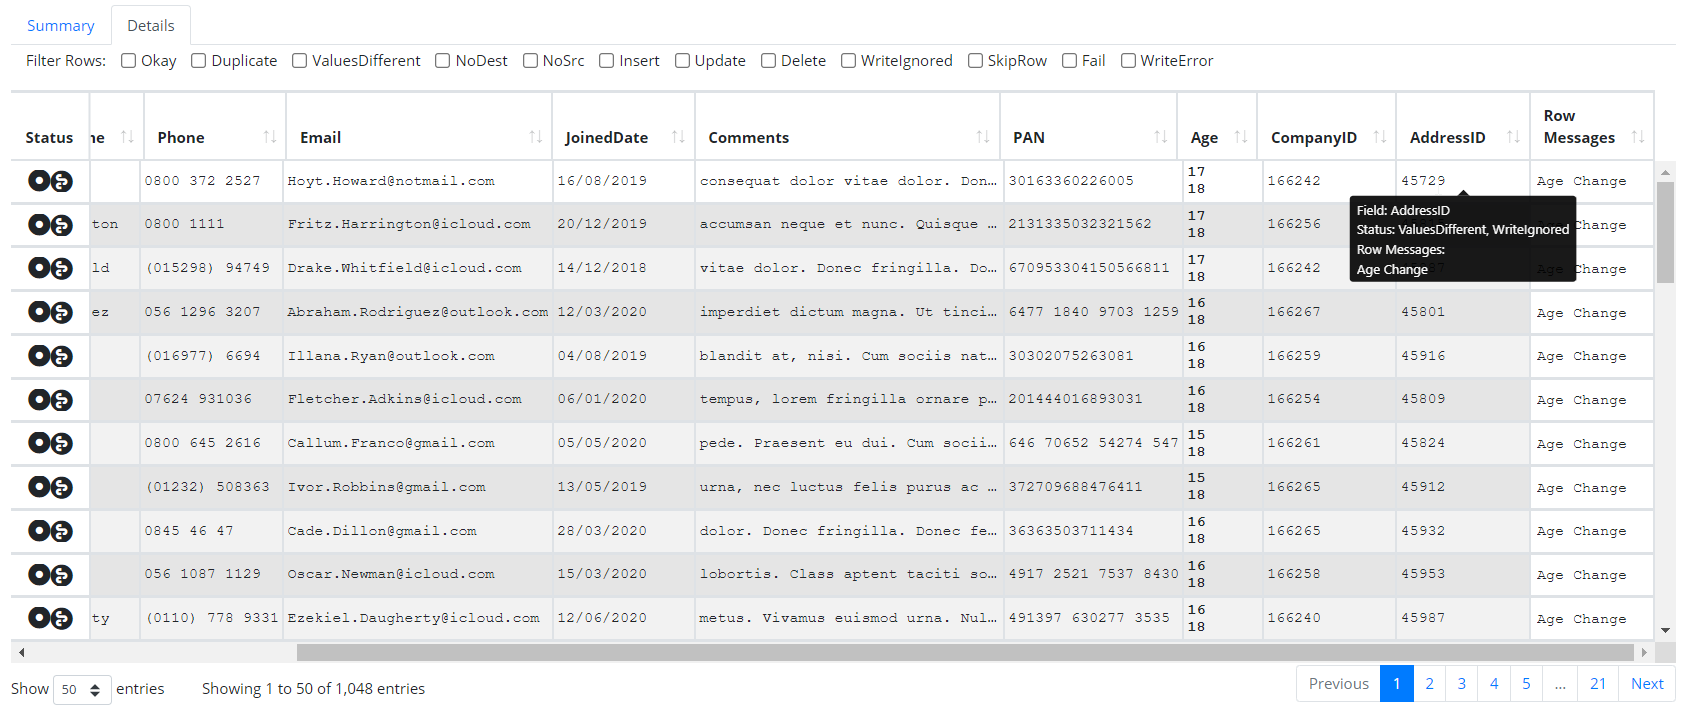
Task: Sort by JoinedDate using its sort arrows
Action: (679, 137)
